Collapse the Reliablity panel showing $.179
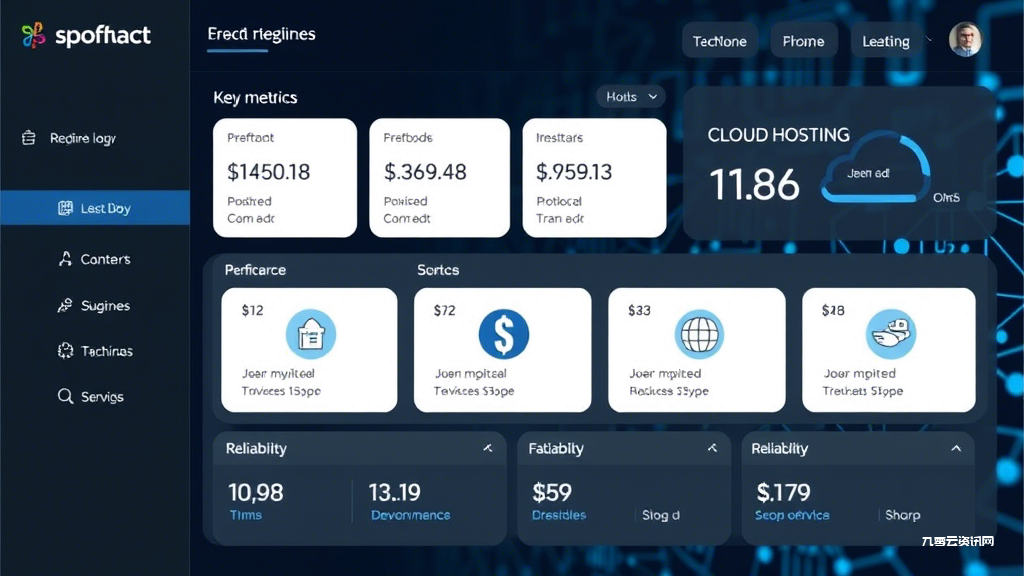Viewport: 1024px width, 576px height. [956, 448]
